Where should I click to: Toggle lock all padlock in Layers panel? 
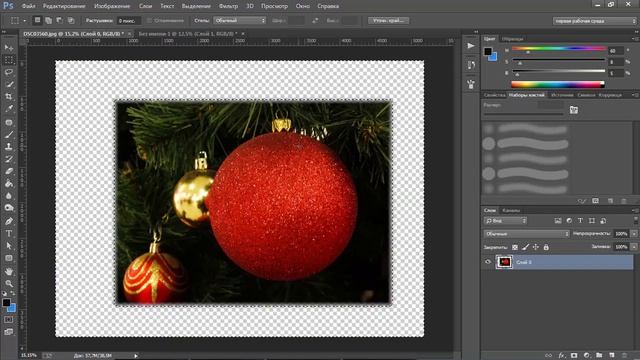pos(546,247)
